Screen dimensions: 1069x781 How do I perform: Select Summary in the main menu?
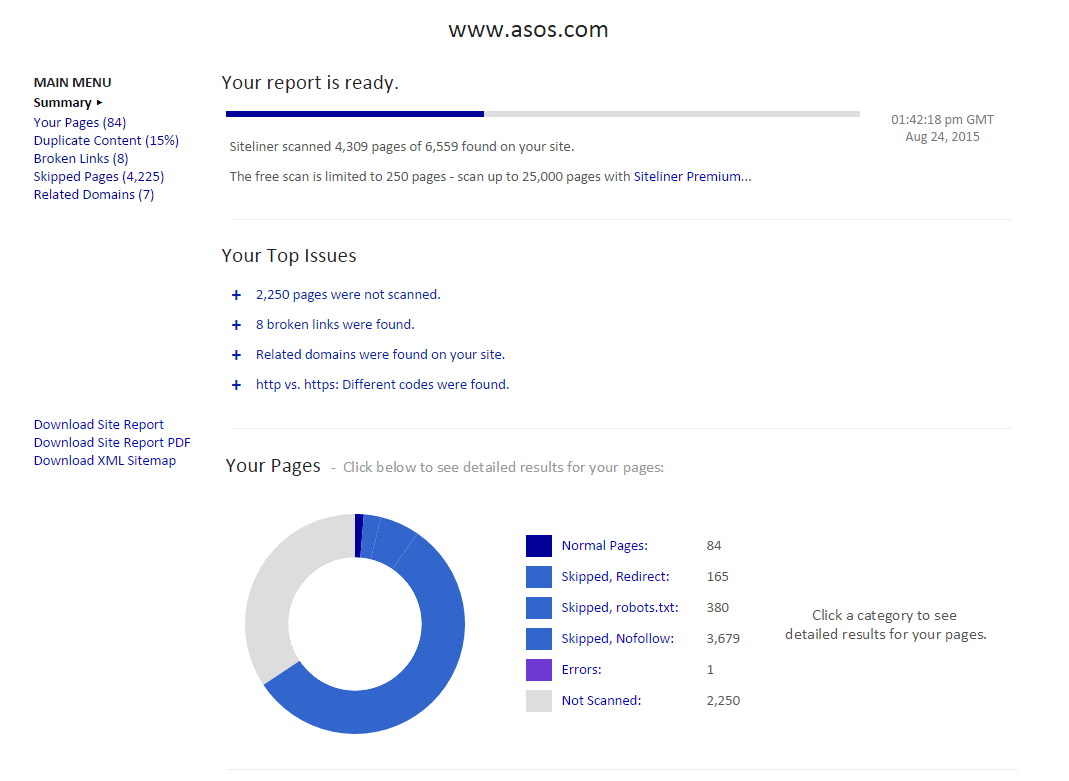point(63,103)
